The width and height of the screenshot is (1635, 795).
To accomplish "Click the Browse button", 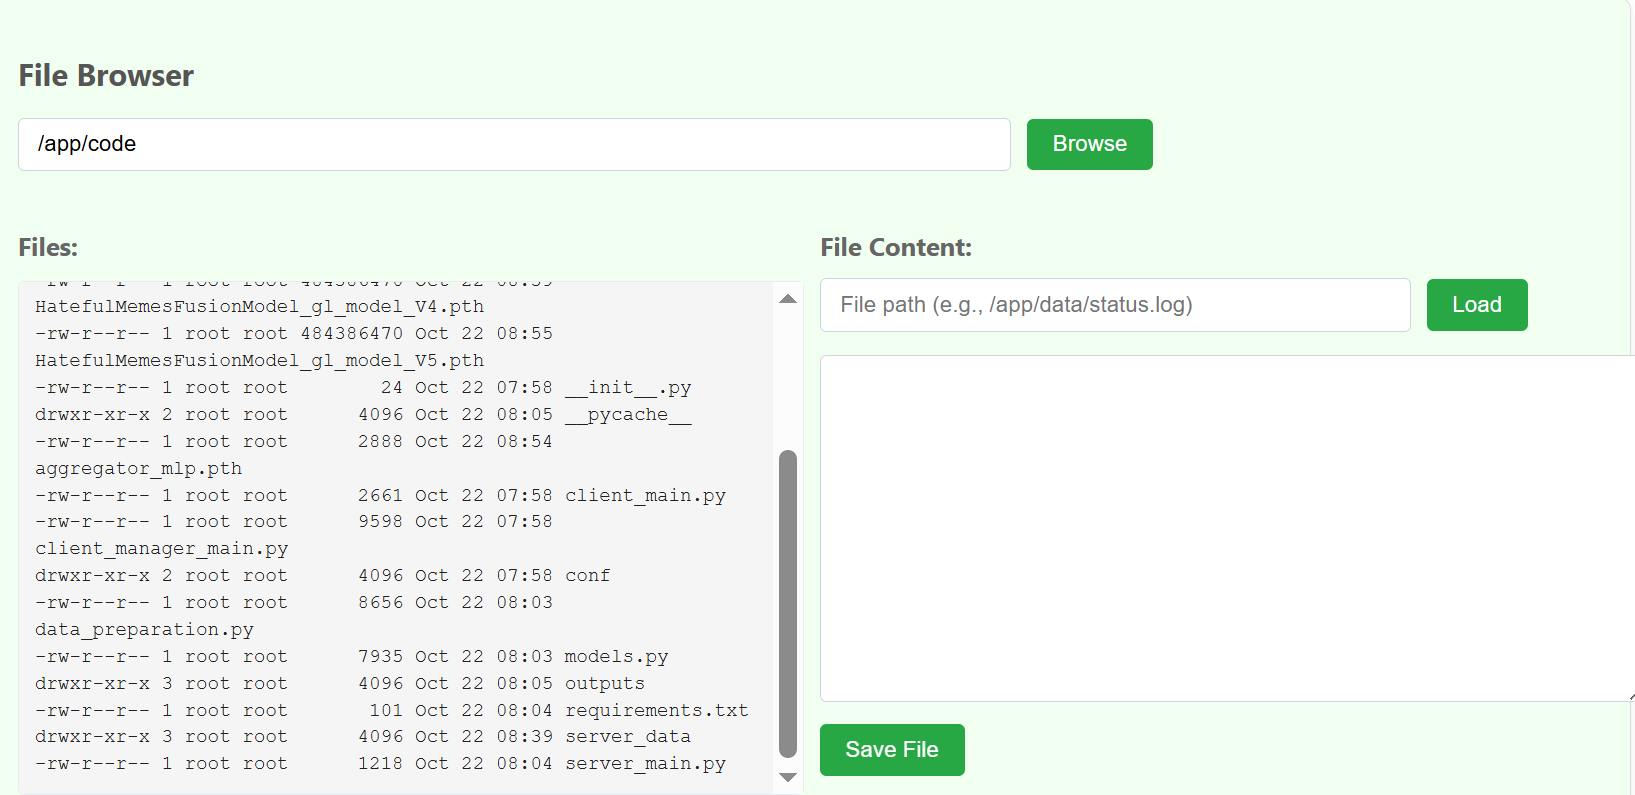I will (1089, 144).
